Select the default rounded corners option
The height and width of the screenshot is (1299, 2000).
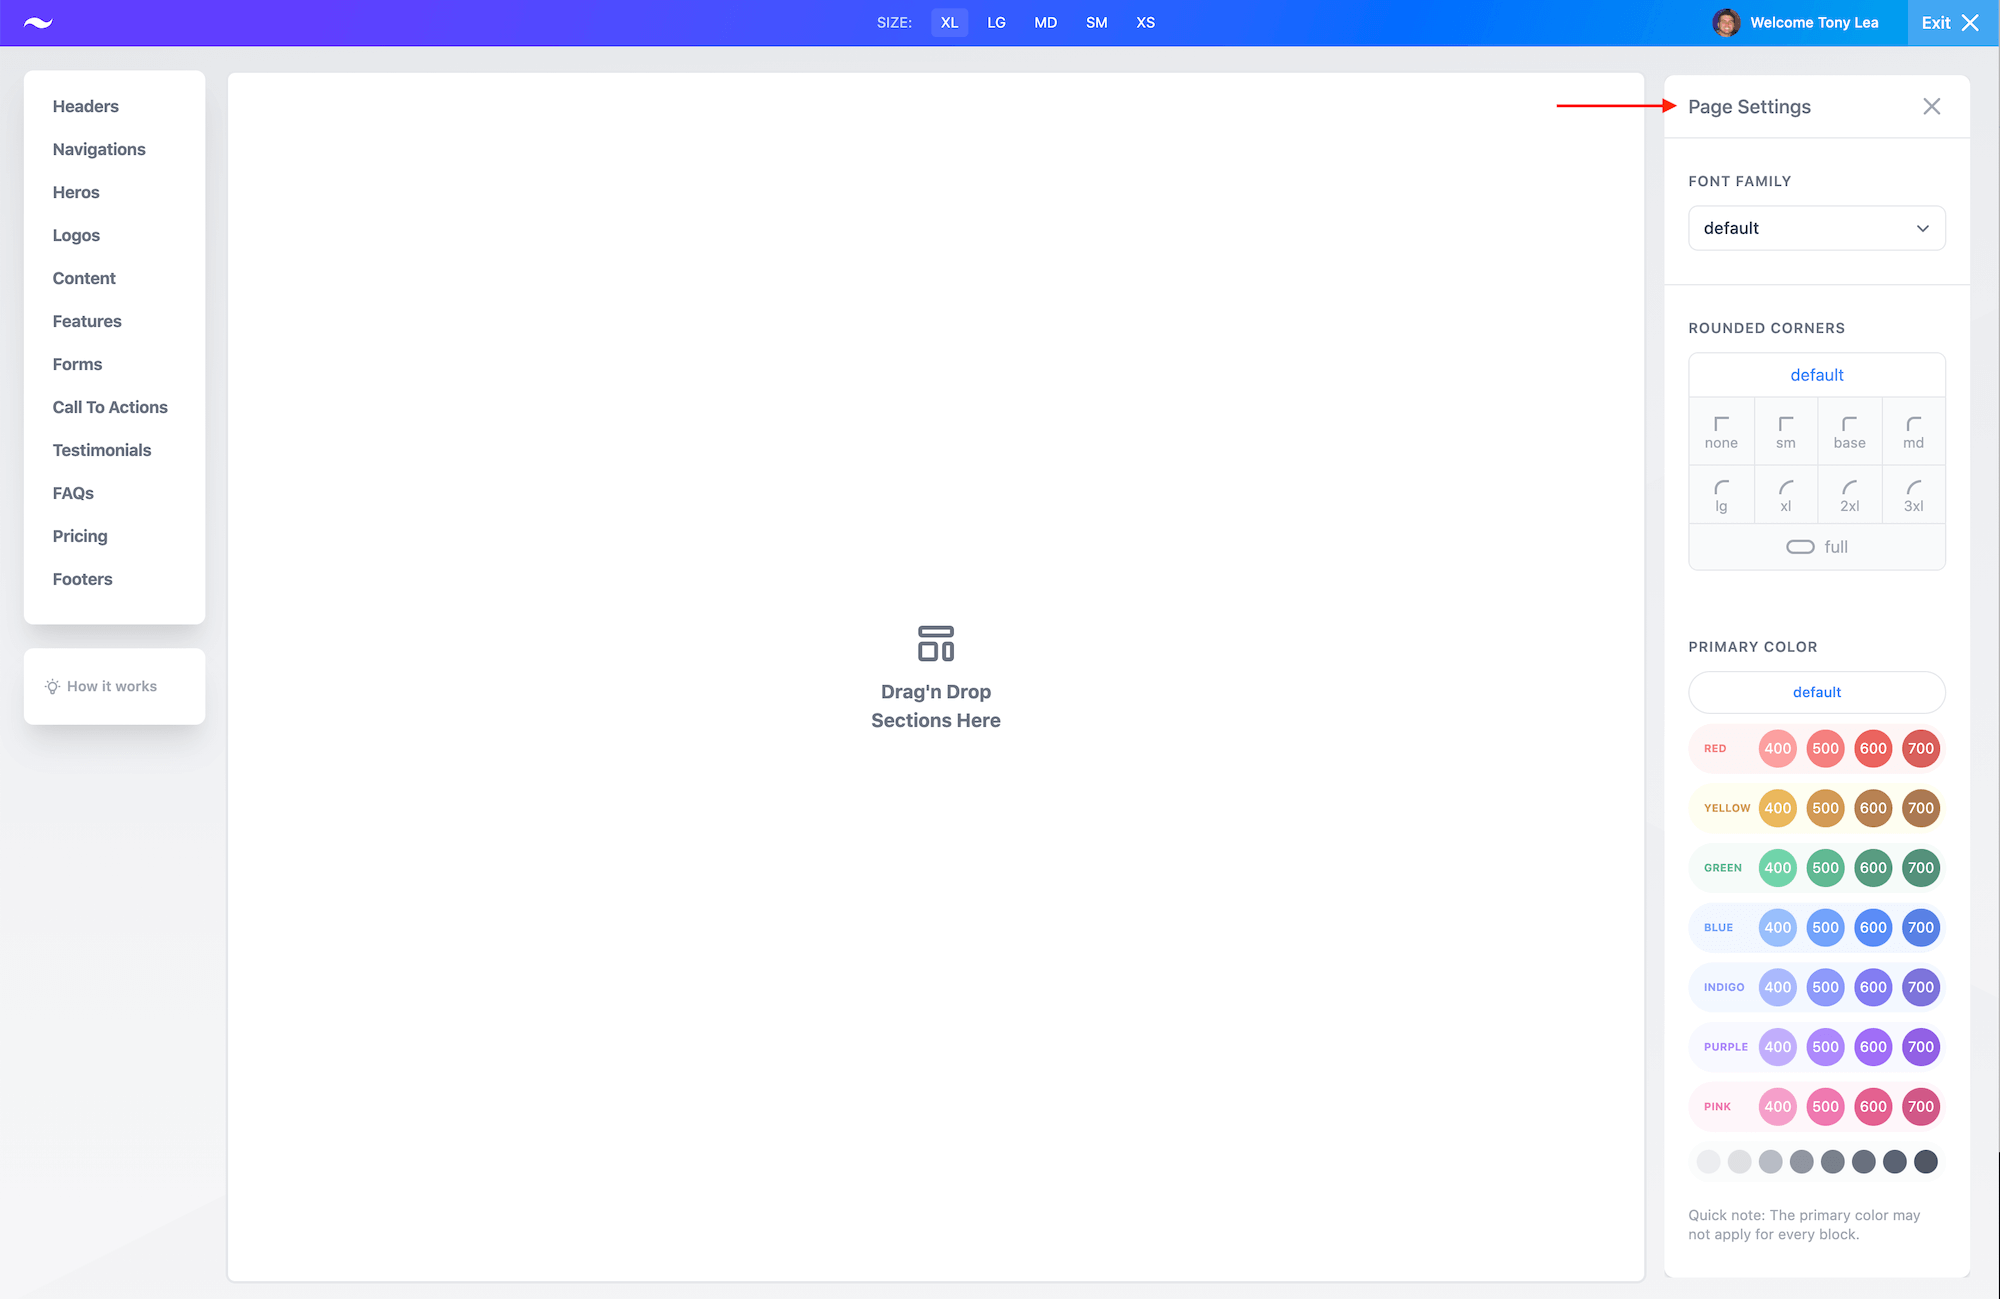click(1818, 375)
